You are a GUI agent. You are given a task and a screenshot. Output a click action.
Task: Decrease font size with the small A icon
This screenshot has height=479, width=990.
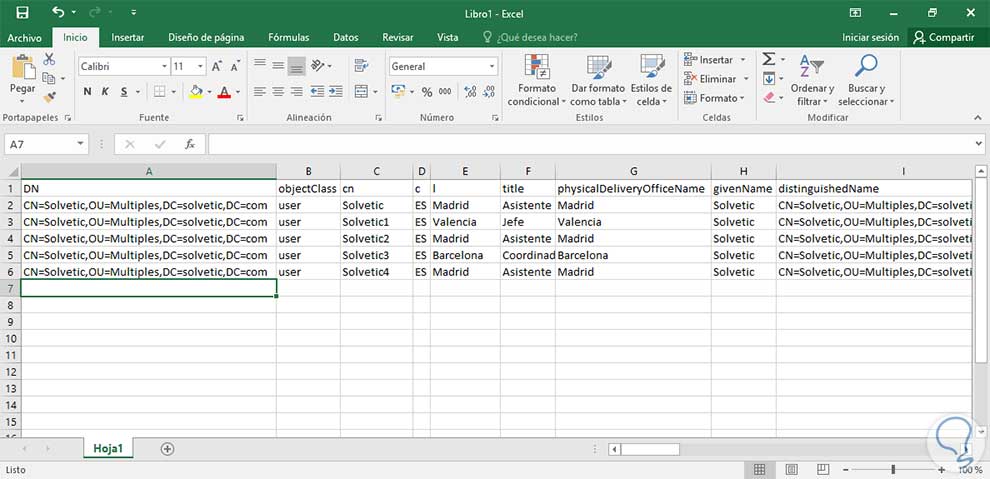[235, 66]
